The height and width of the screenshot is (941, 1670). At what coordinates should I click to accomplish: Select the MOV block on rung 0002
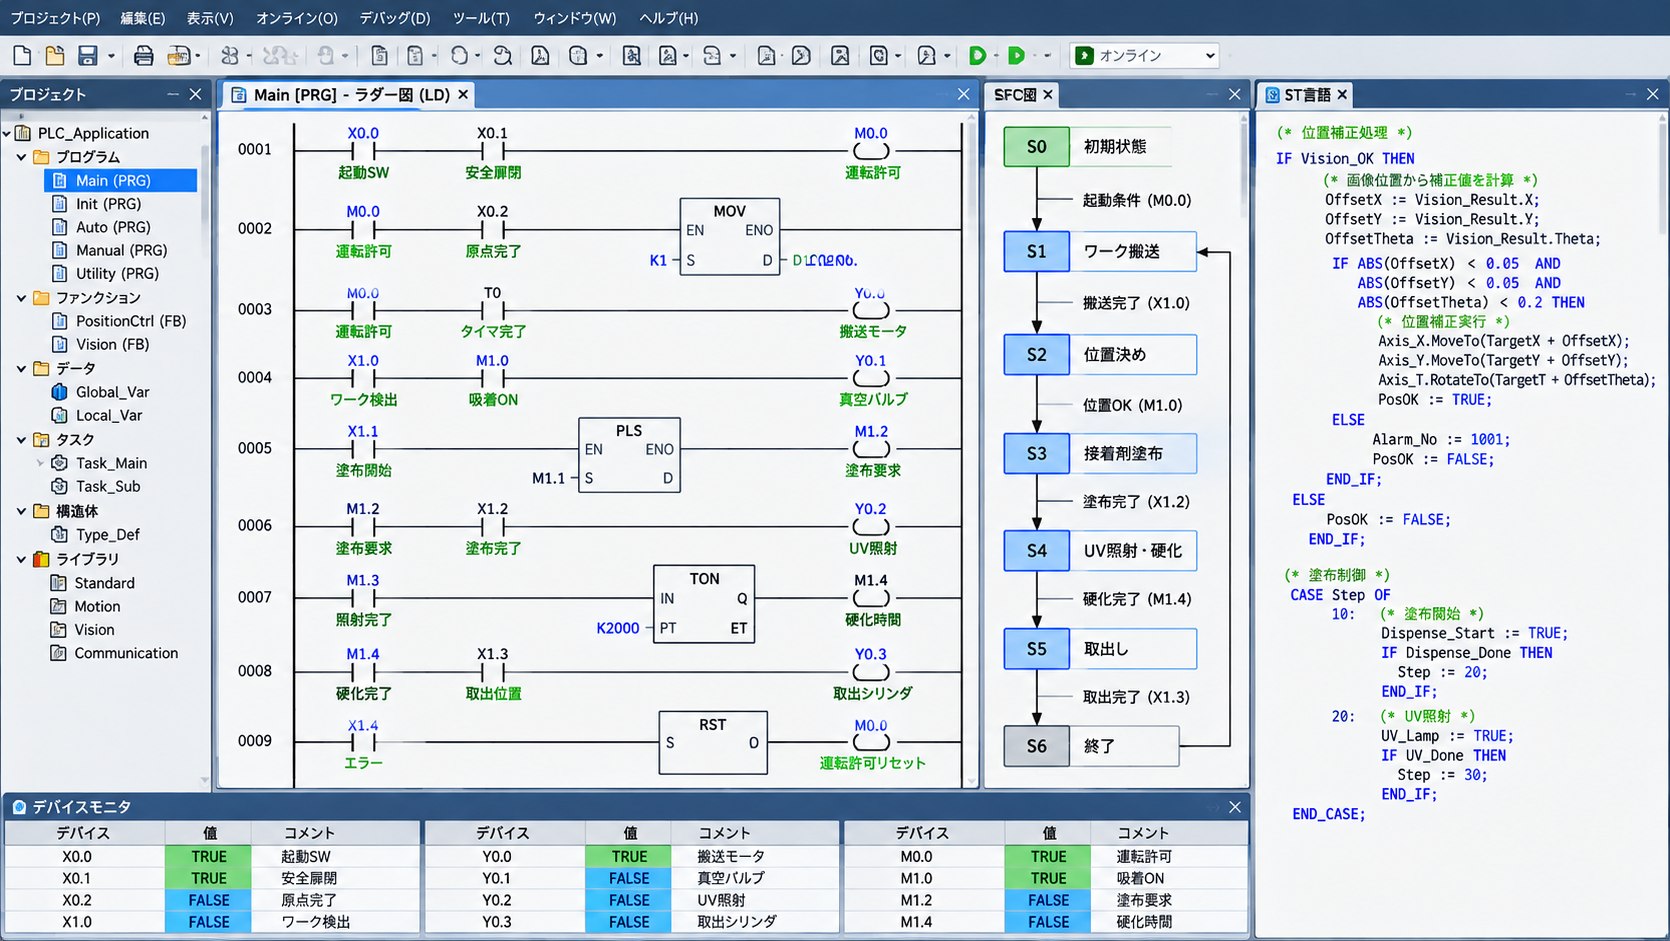coord(729,236)
